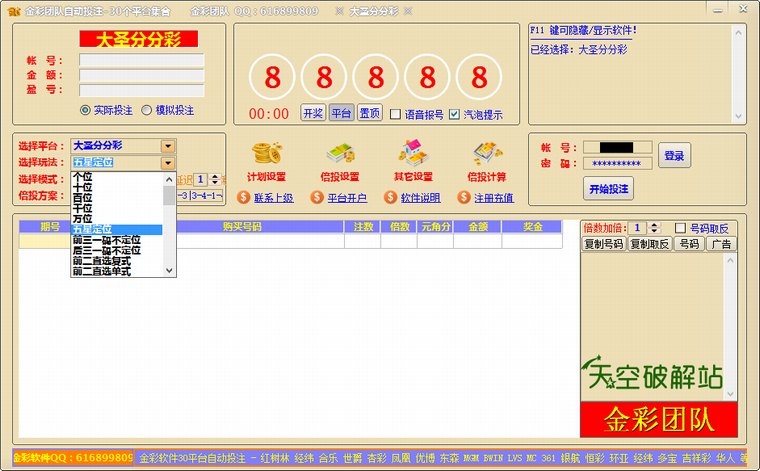This screenshot has height=471, width=760.
Task: Click coin icon next to 注册充值
Action: click(x=463, y=198)
